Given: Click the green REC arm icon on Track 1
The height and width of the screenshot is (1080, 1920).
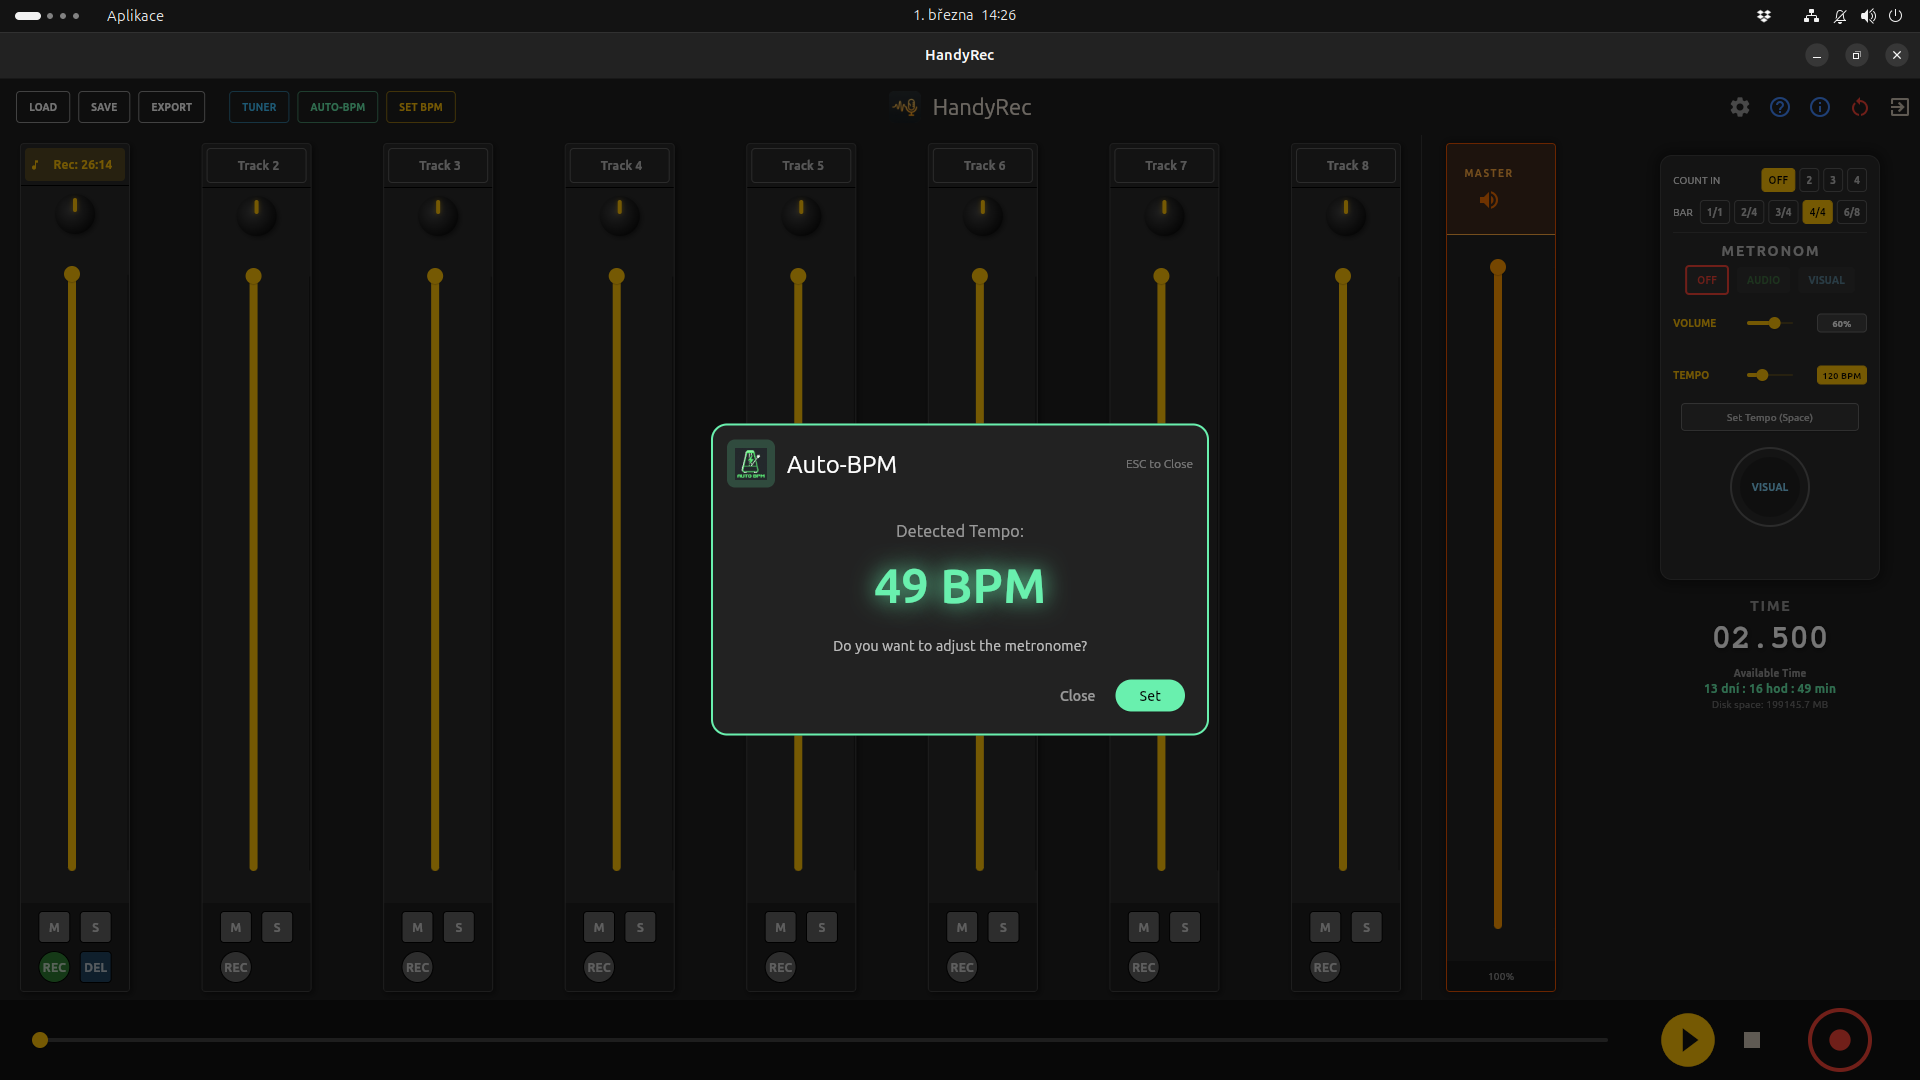Looking at the screenshot, I should tap(53, 967).
